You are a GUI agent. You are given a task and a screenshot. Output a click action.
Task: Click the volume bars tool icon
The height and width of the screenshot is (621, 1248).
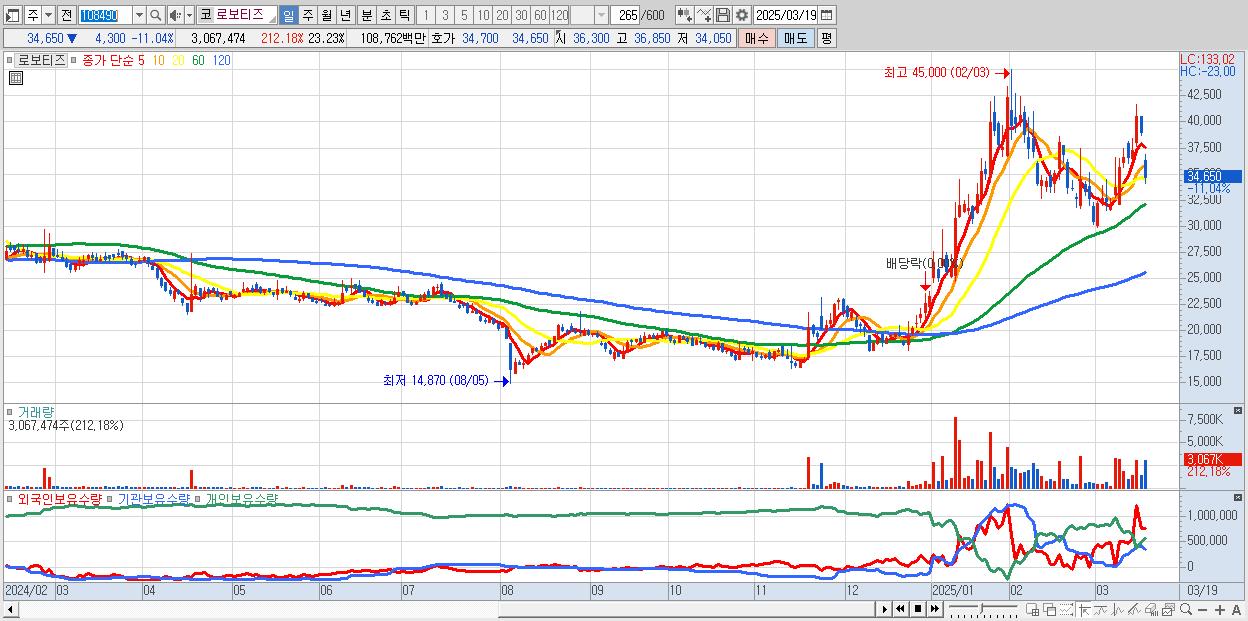[1151, 610]
